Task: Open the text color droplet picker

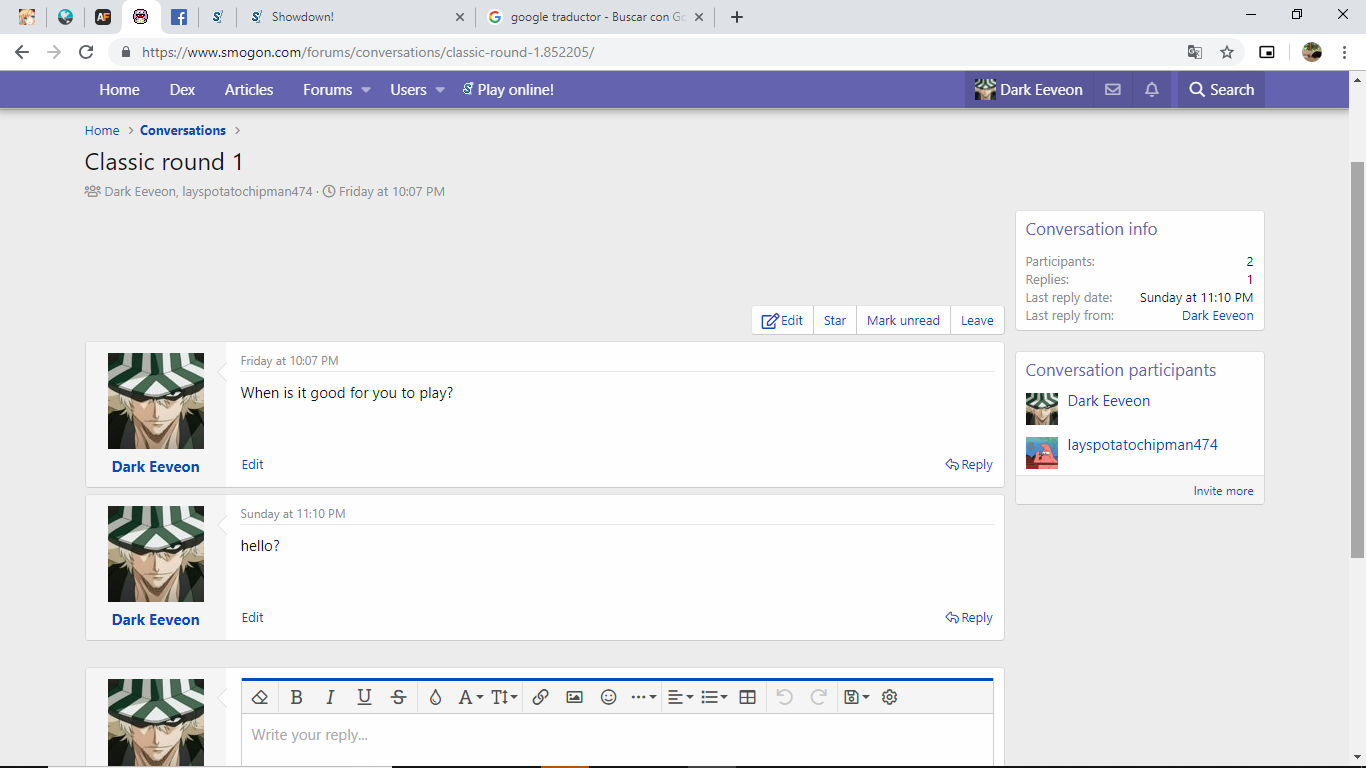Action: (x=435, y=697)
